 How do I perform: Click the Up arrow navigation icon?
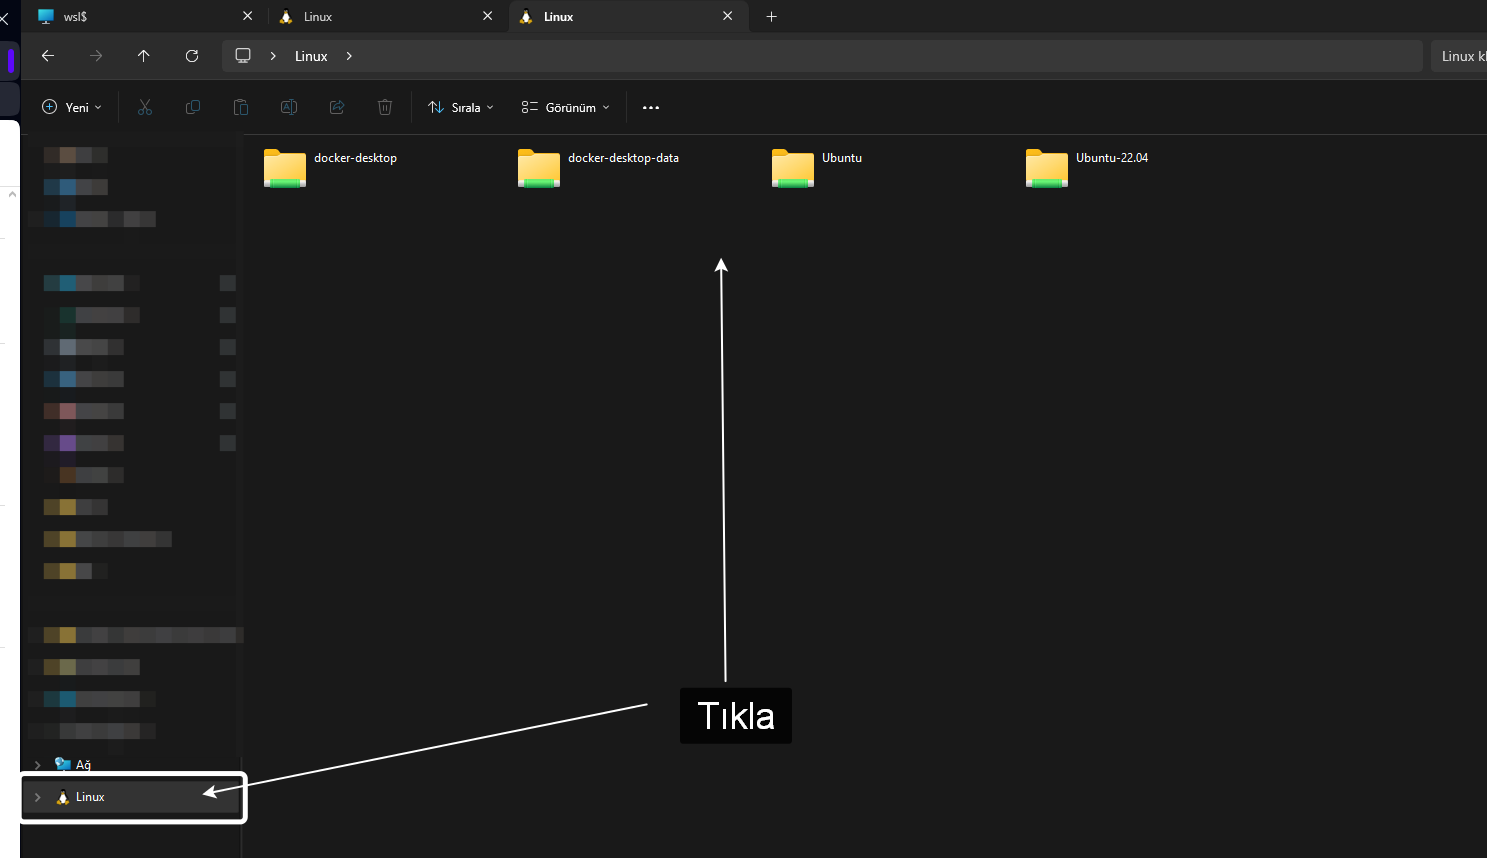[143, 56]
